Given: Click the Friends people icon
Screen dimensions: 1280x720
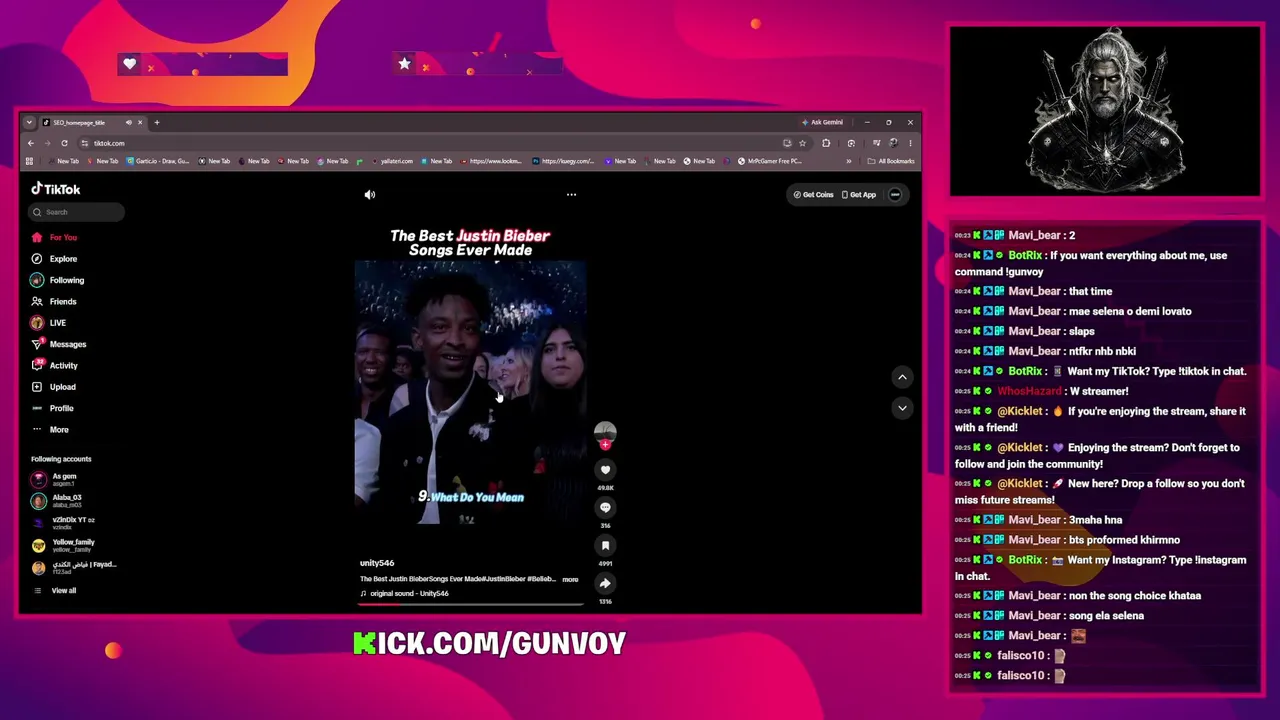Looking at the screenshot, I should (x=37, y=301).
